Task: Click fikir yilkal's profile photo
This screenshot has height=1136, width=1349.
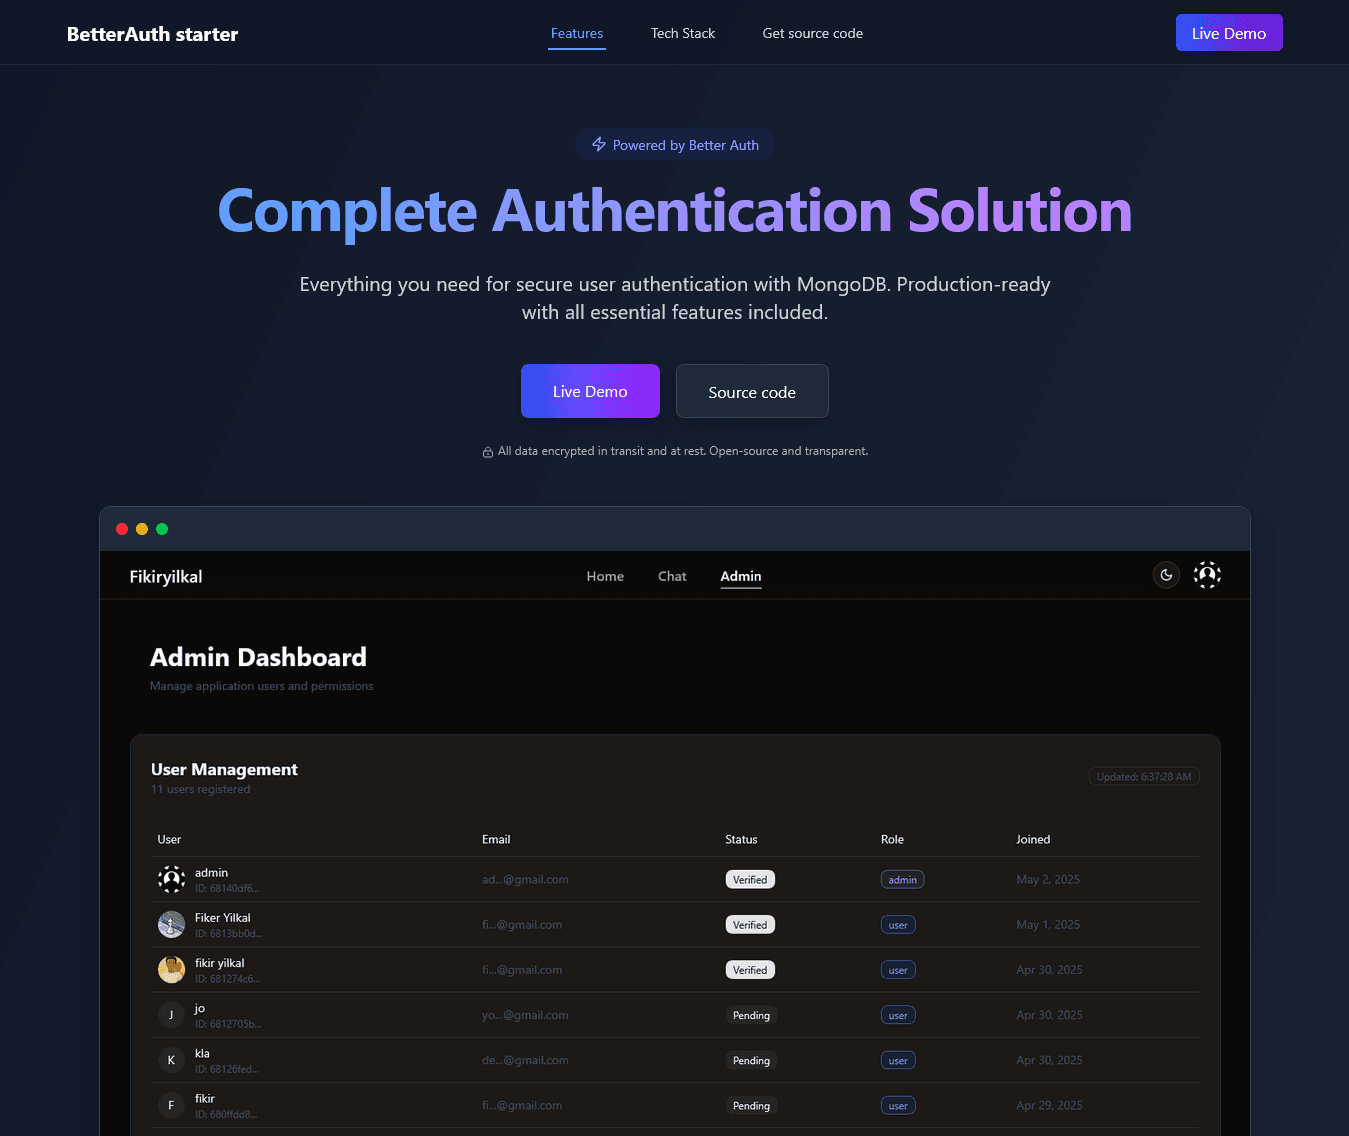Action: click(171, 969)
